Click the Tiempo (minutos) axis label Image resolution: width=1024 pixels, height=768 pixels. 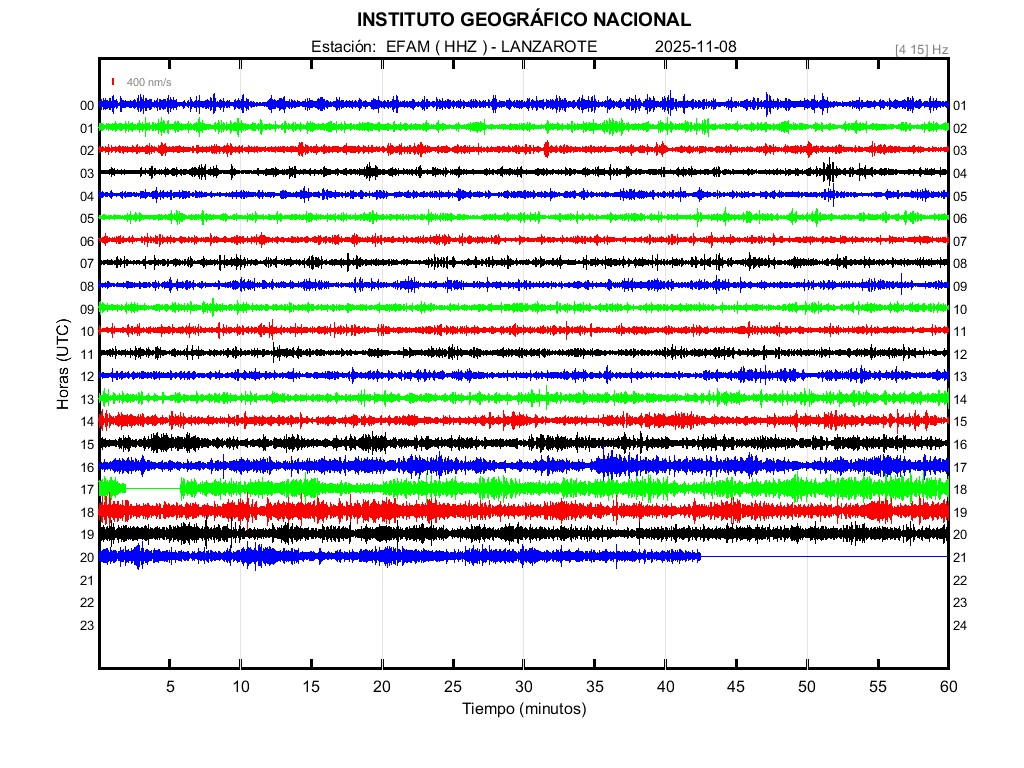click(523, 709)
